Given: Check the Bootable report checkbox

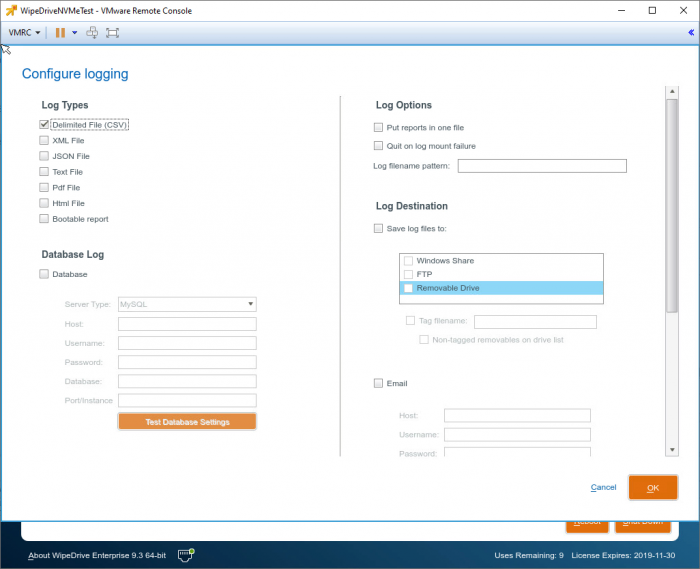Looking at the screenshot, I should (44, 219).
